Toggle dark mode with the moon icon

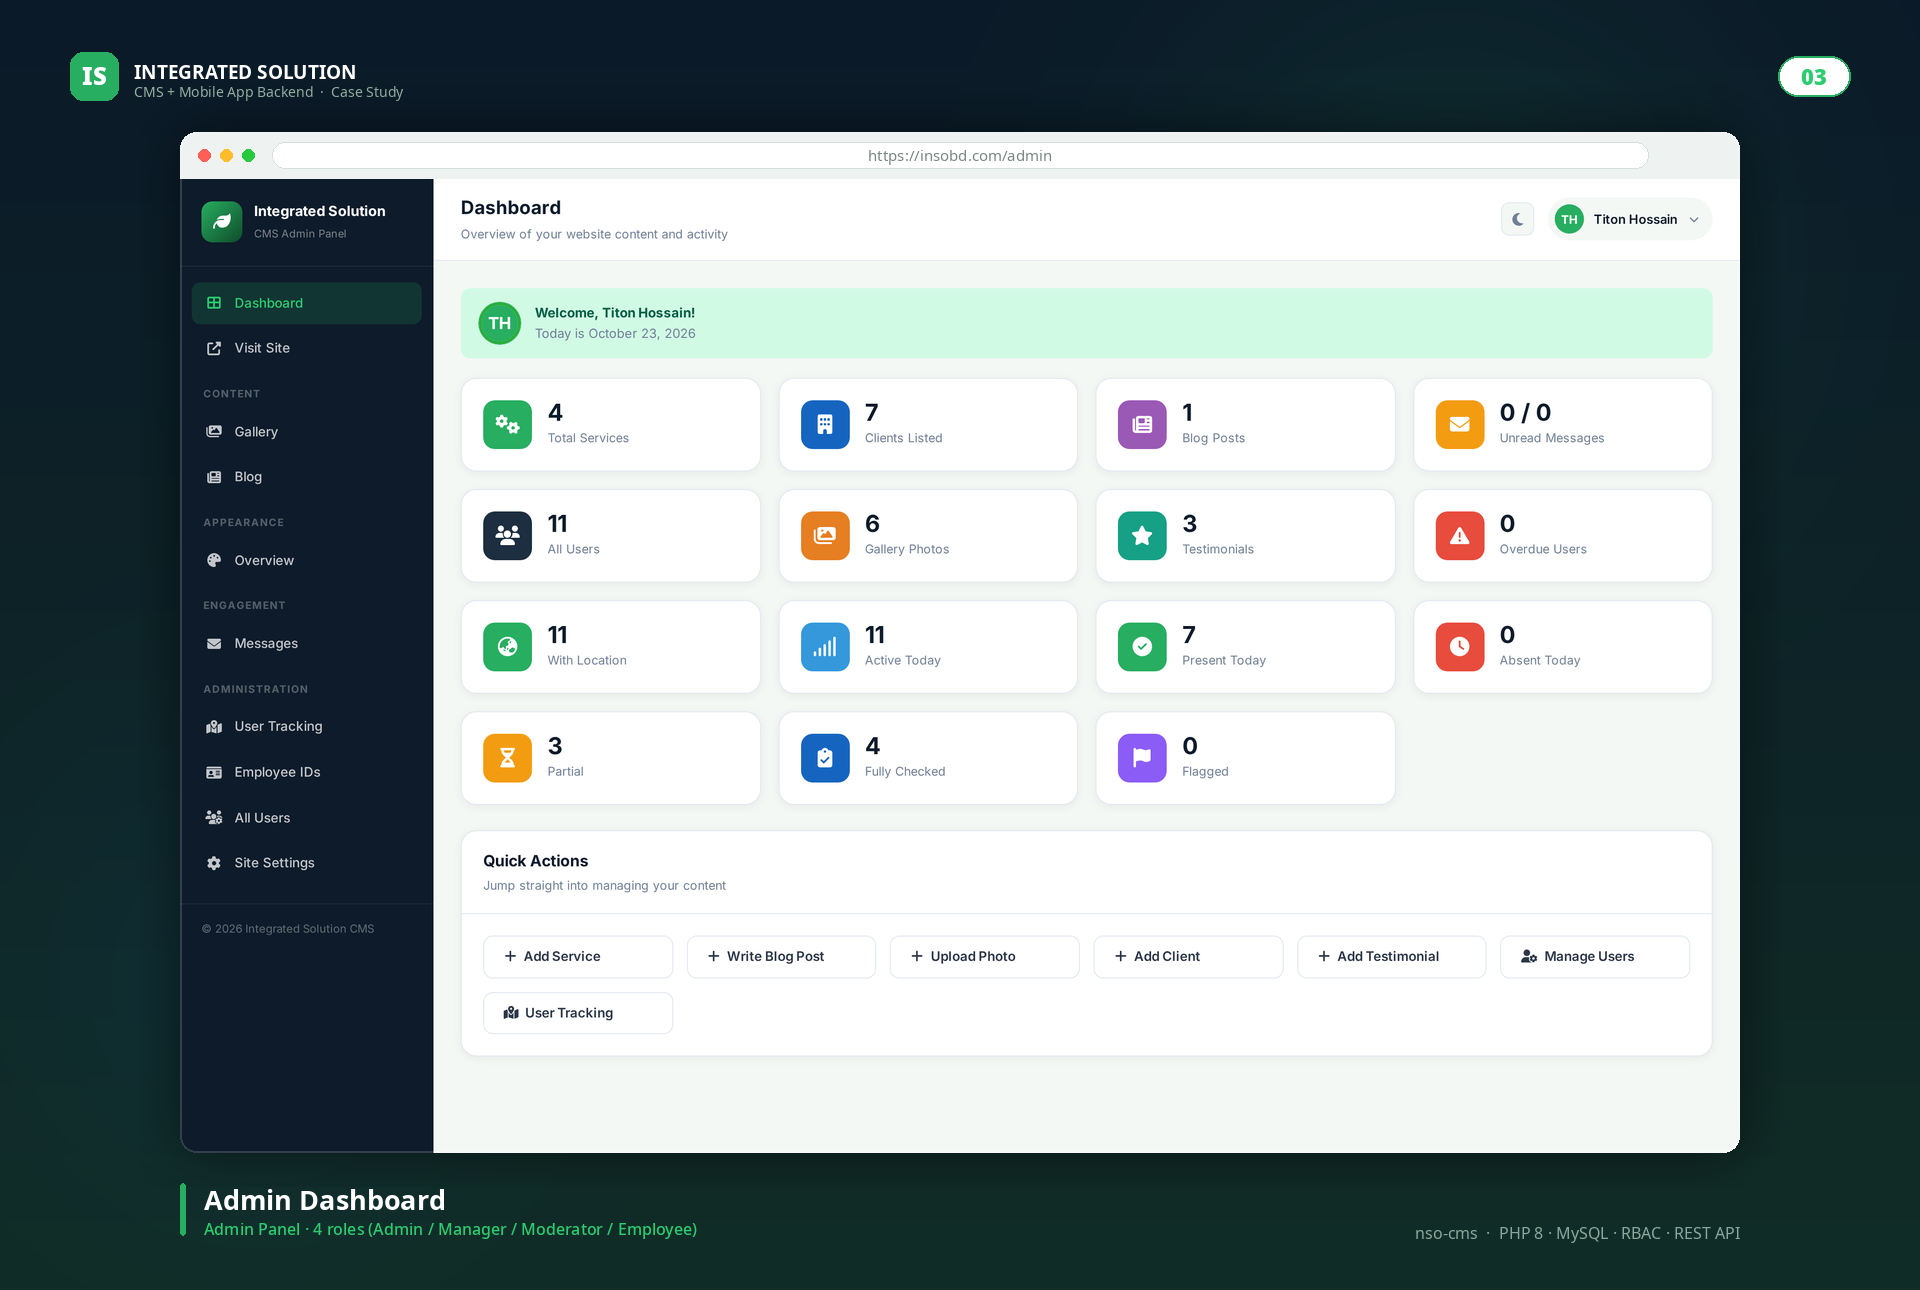pyautogui.click(x=1517, y=219)
